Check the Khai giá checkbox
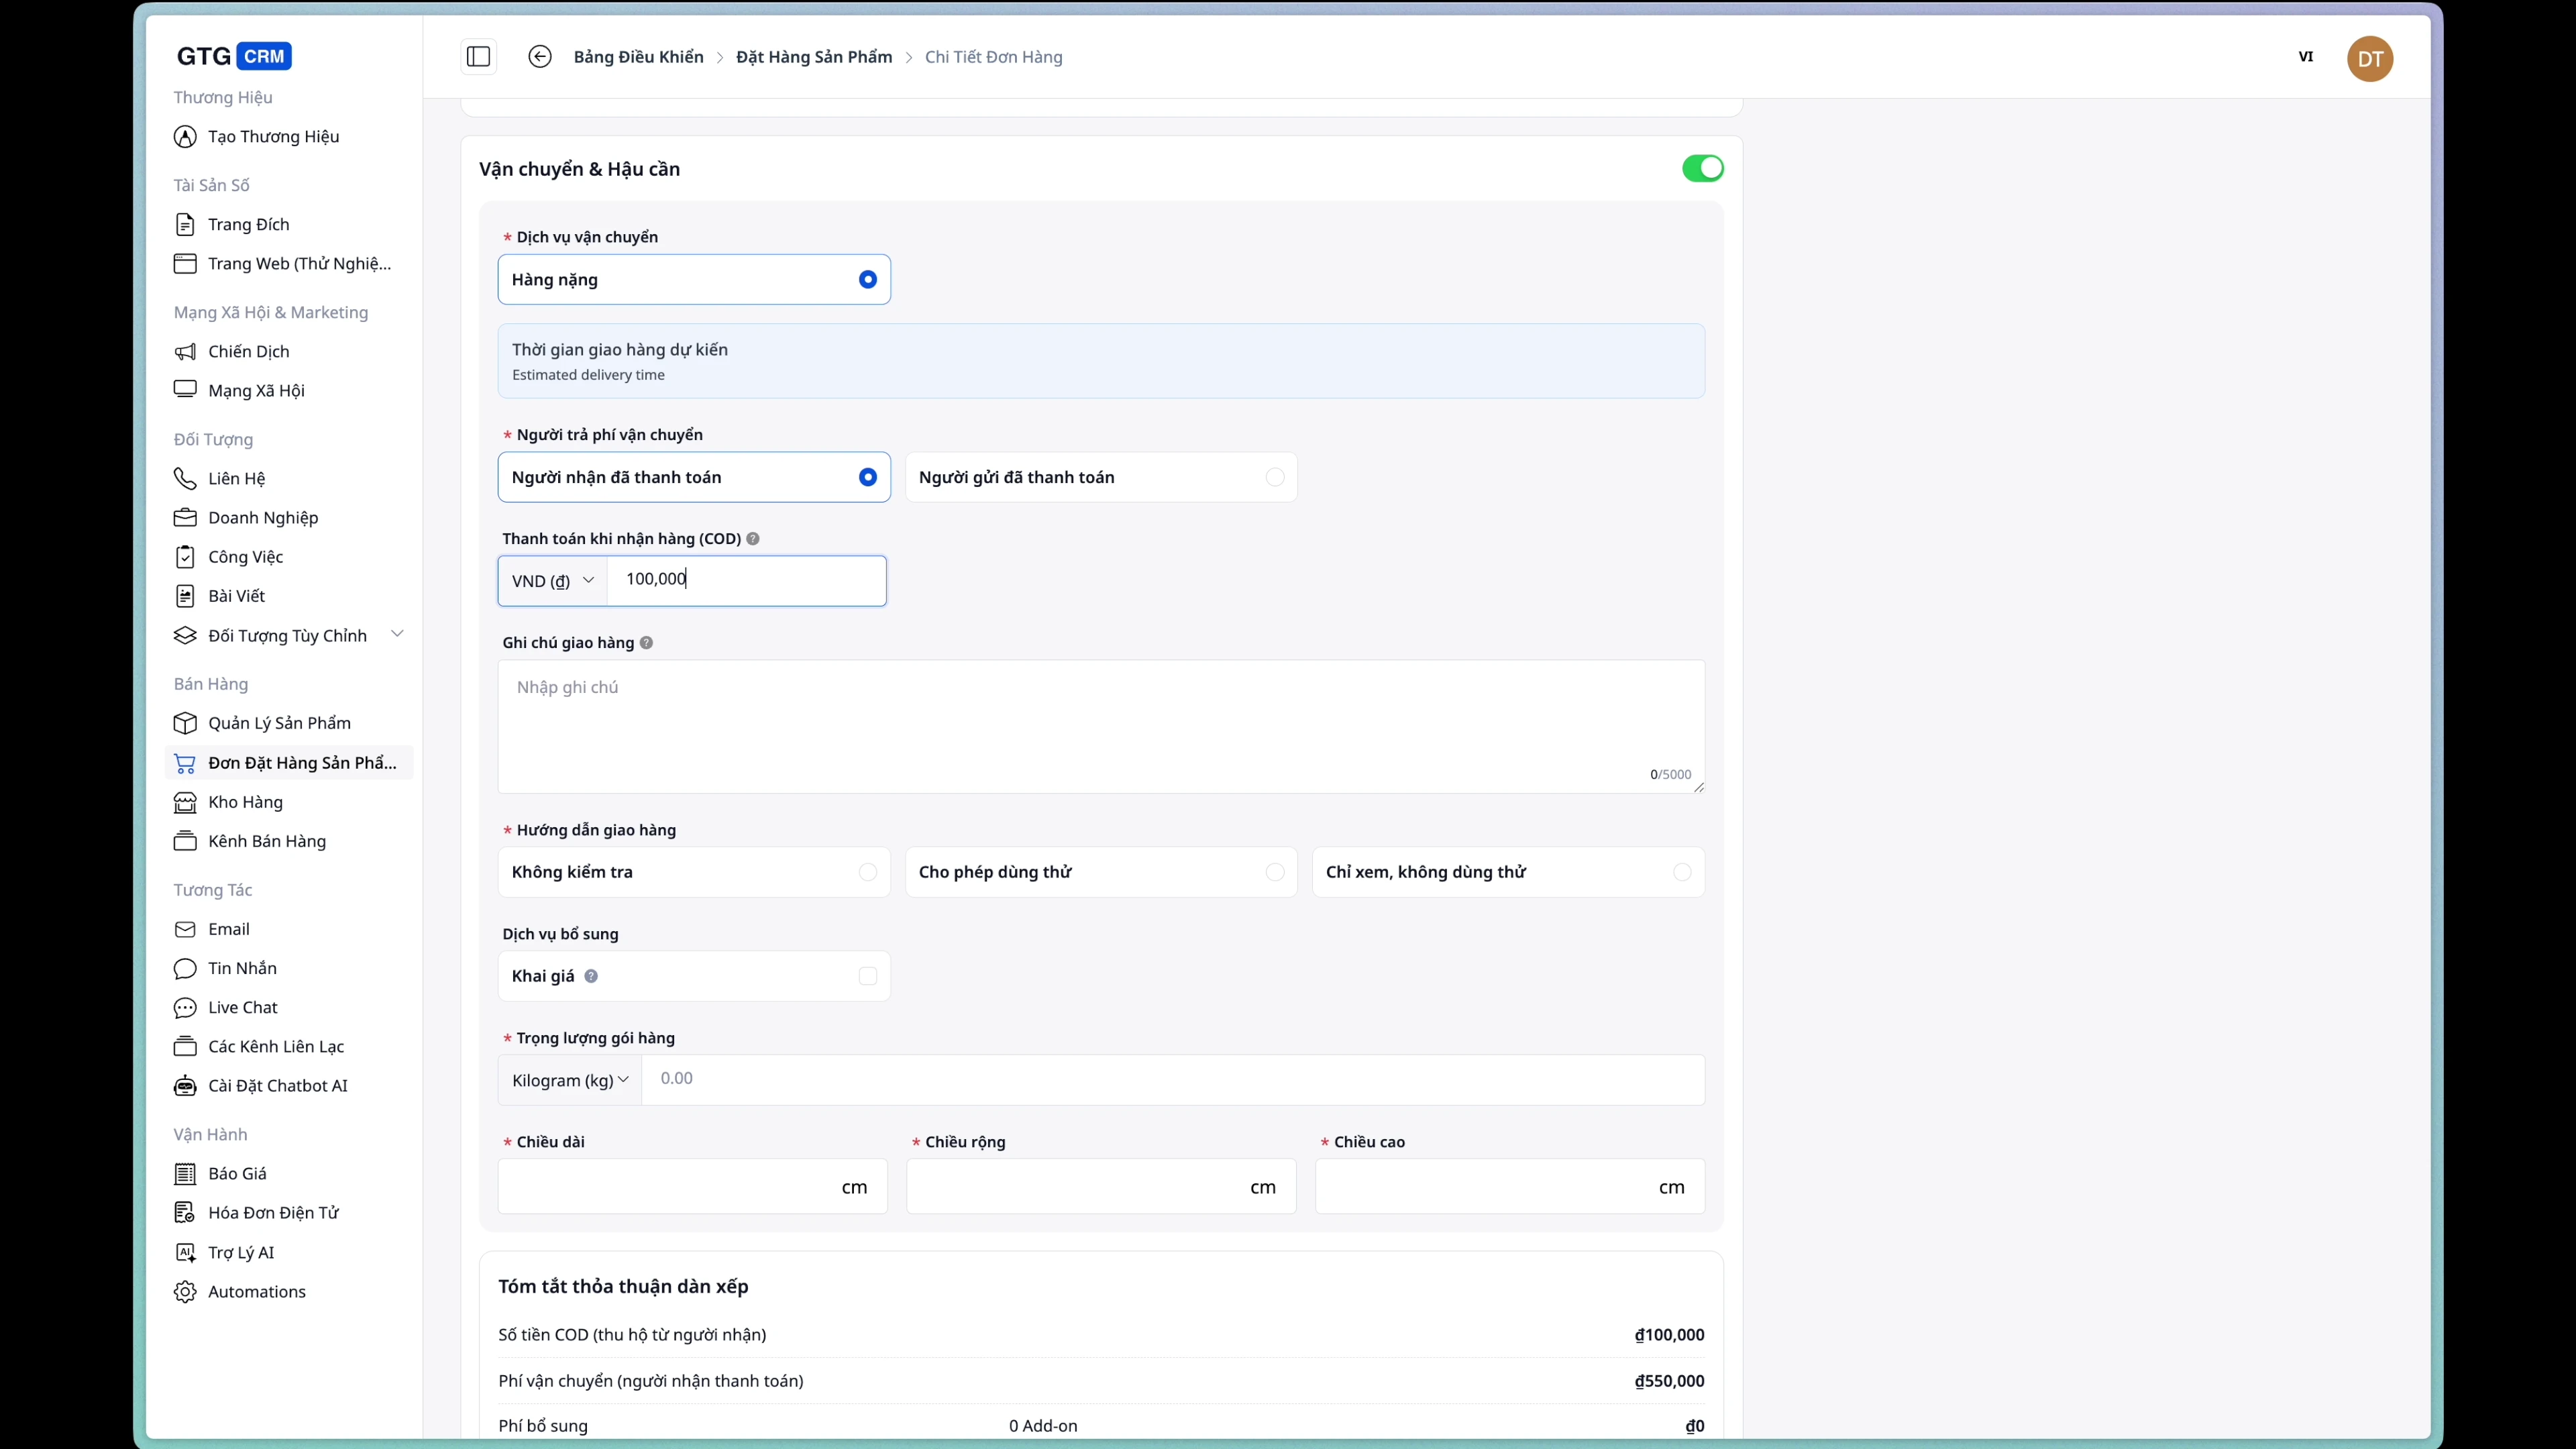Screen dimensions: 2576x1449 867,976
